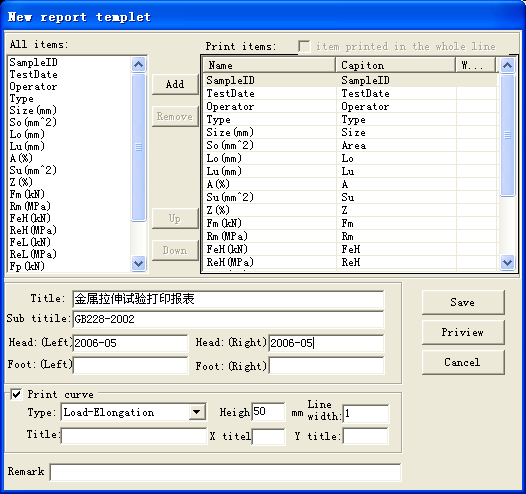This screenshot has width=526, height=494.
Task: Select Rm(MPa) in All items list
Action: pyautogui.click(x=30, y=206)
